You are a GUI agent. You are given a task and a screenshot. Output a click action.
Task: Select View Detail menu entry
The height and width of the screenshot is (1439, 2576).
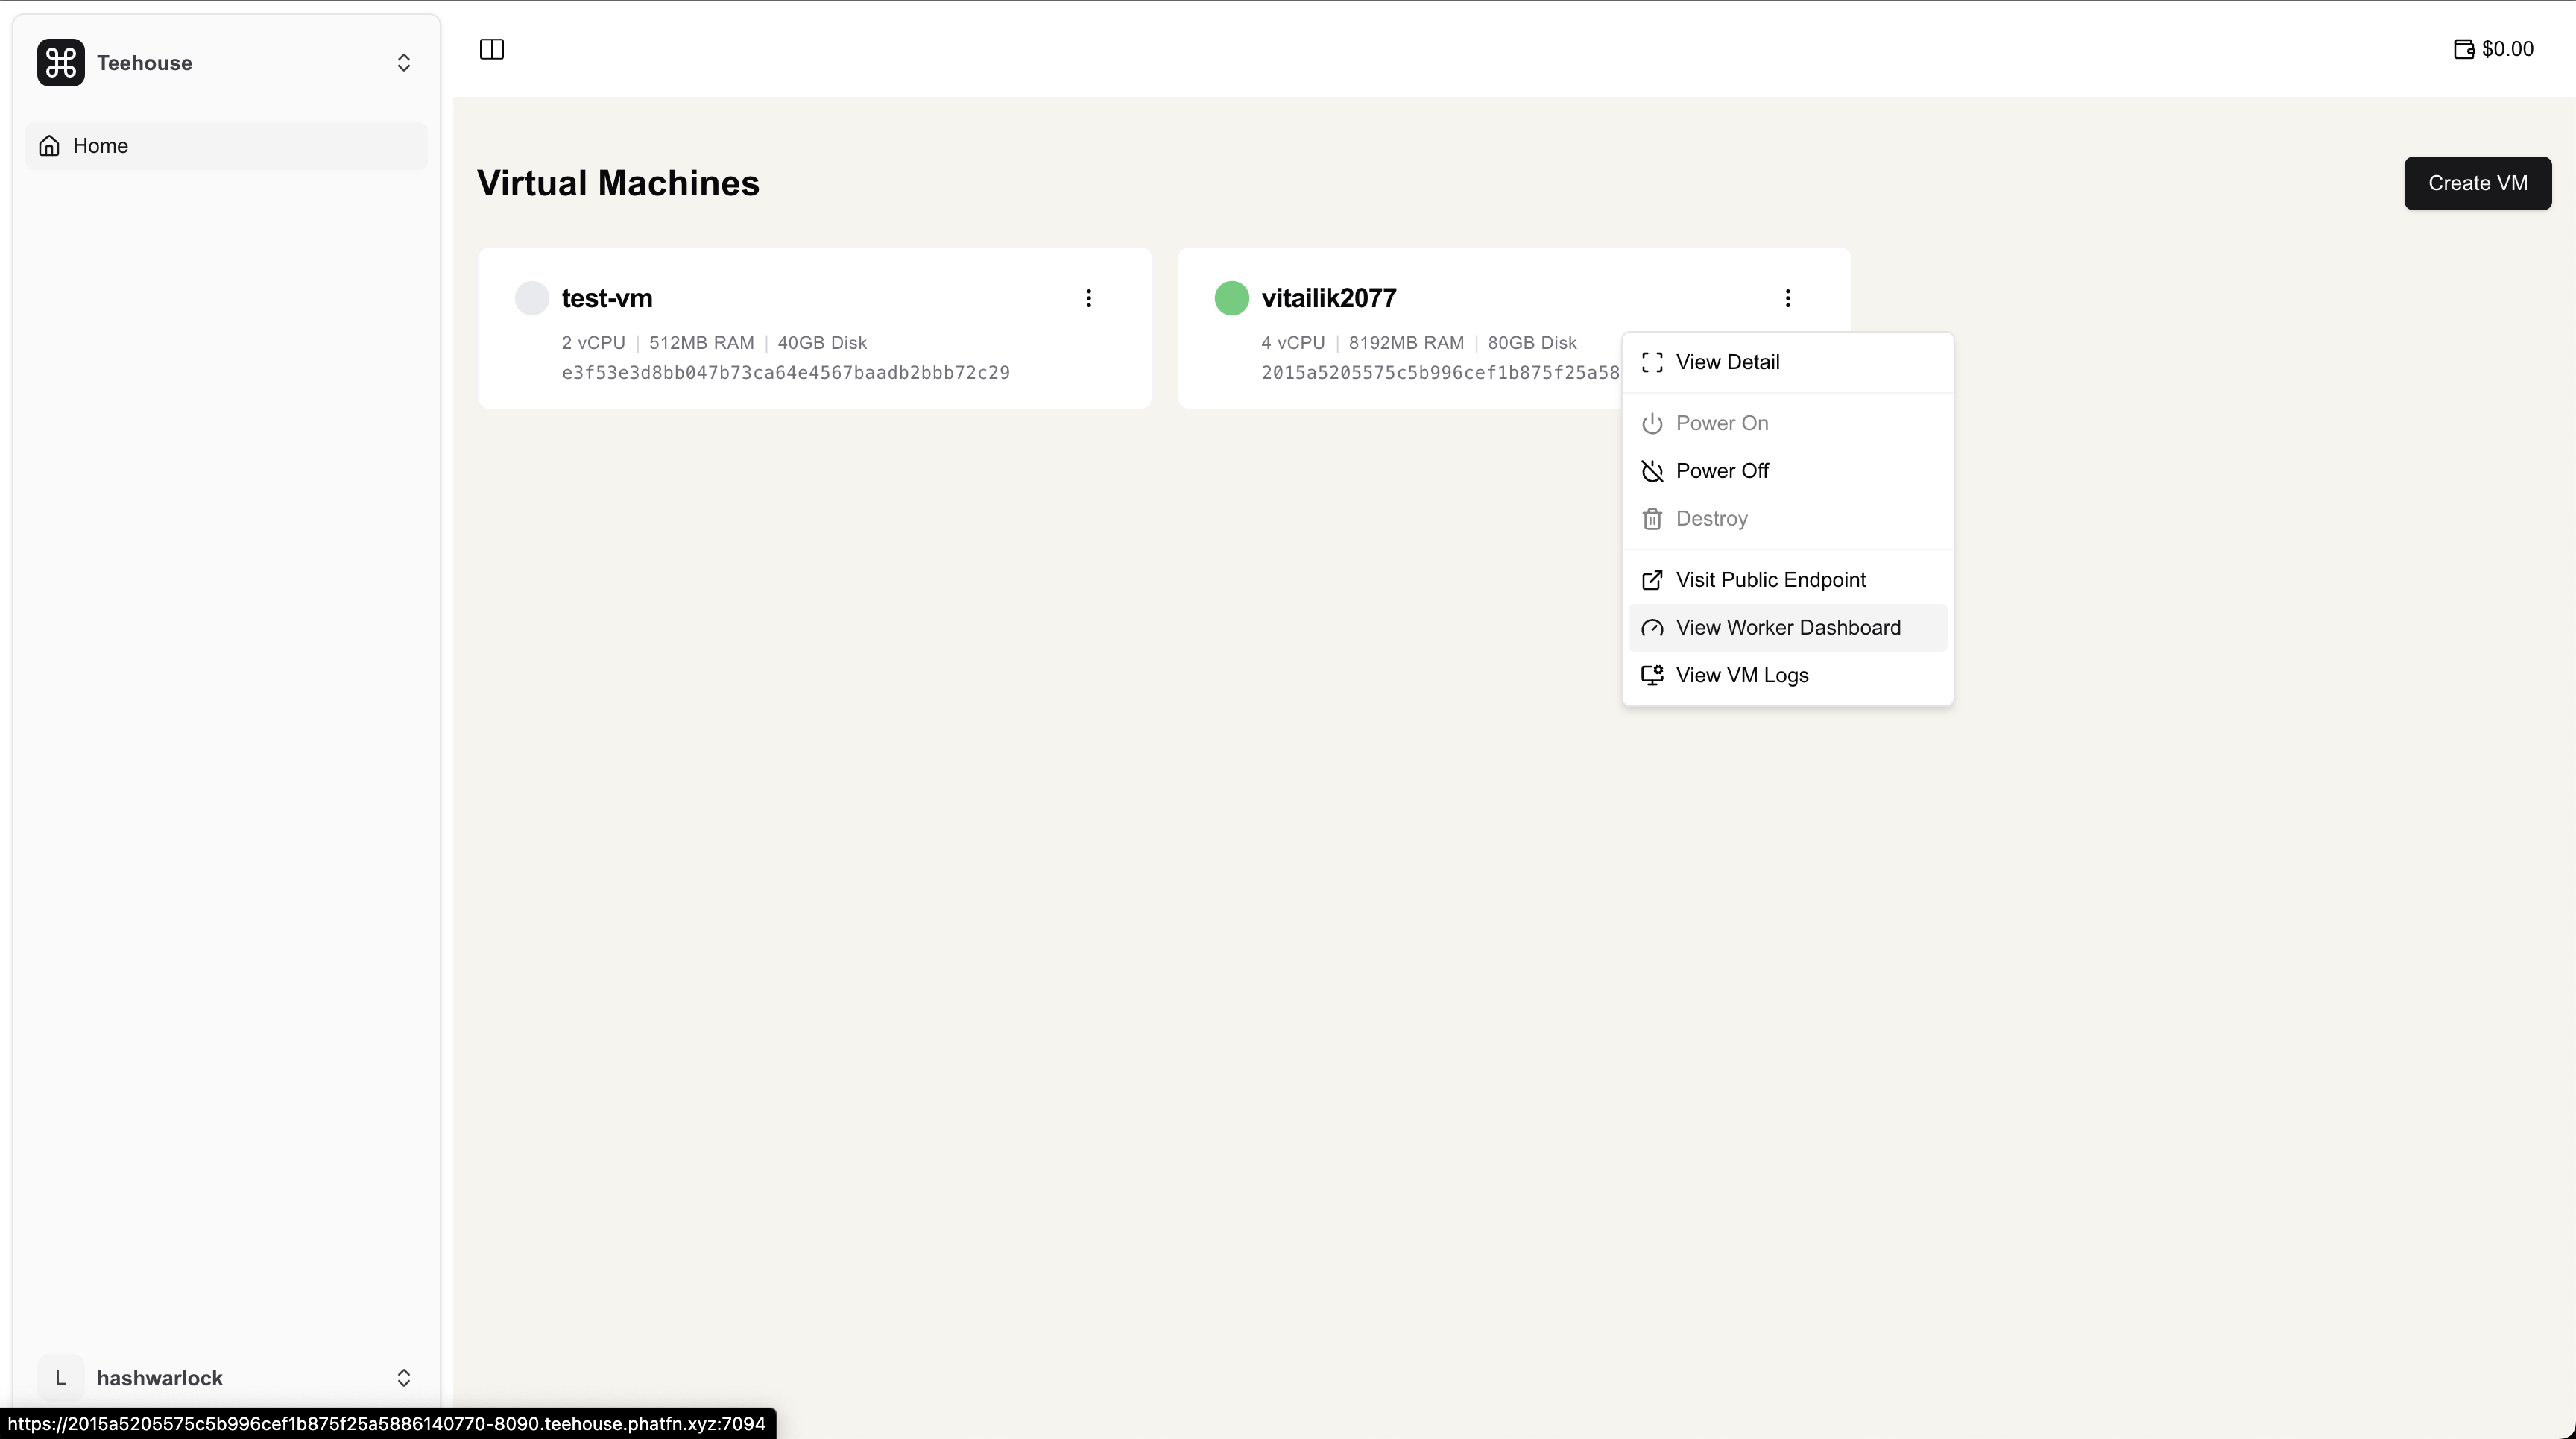[x=1727, y=362]
